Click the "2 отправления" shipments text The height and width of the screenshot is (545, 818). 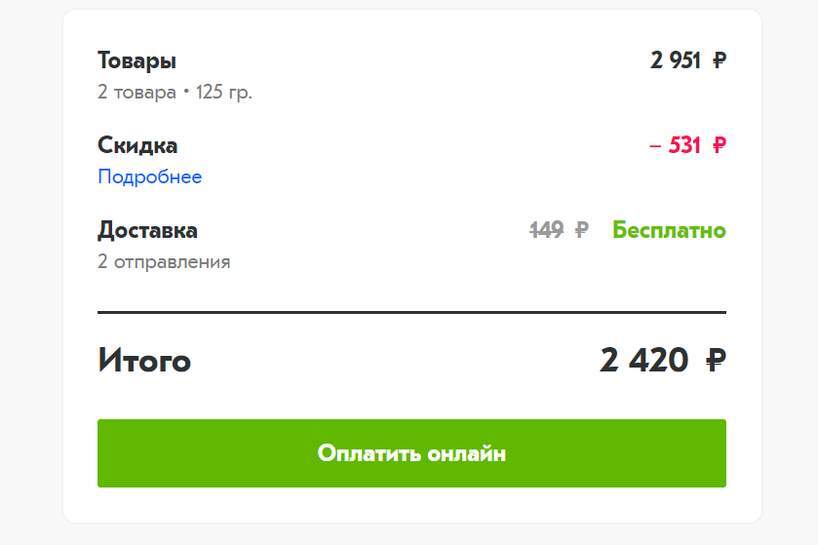[164, 262]
